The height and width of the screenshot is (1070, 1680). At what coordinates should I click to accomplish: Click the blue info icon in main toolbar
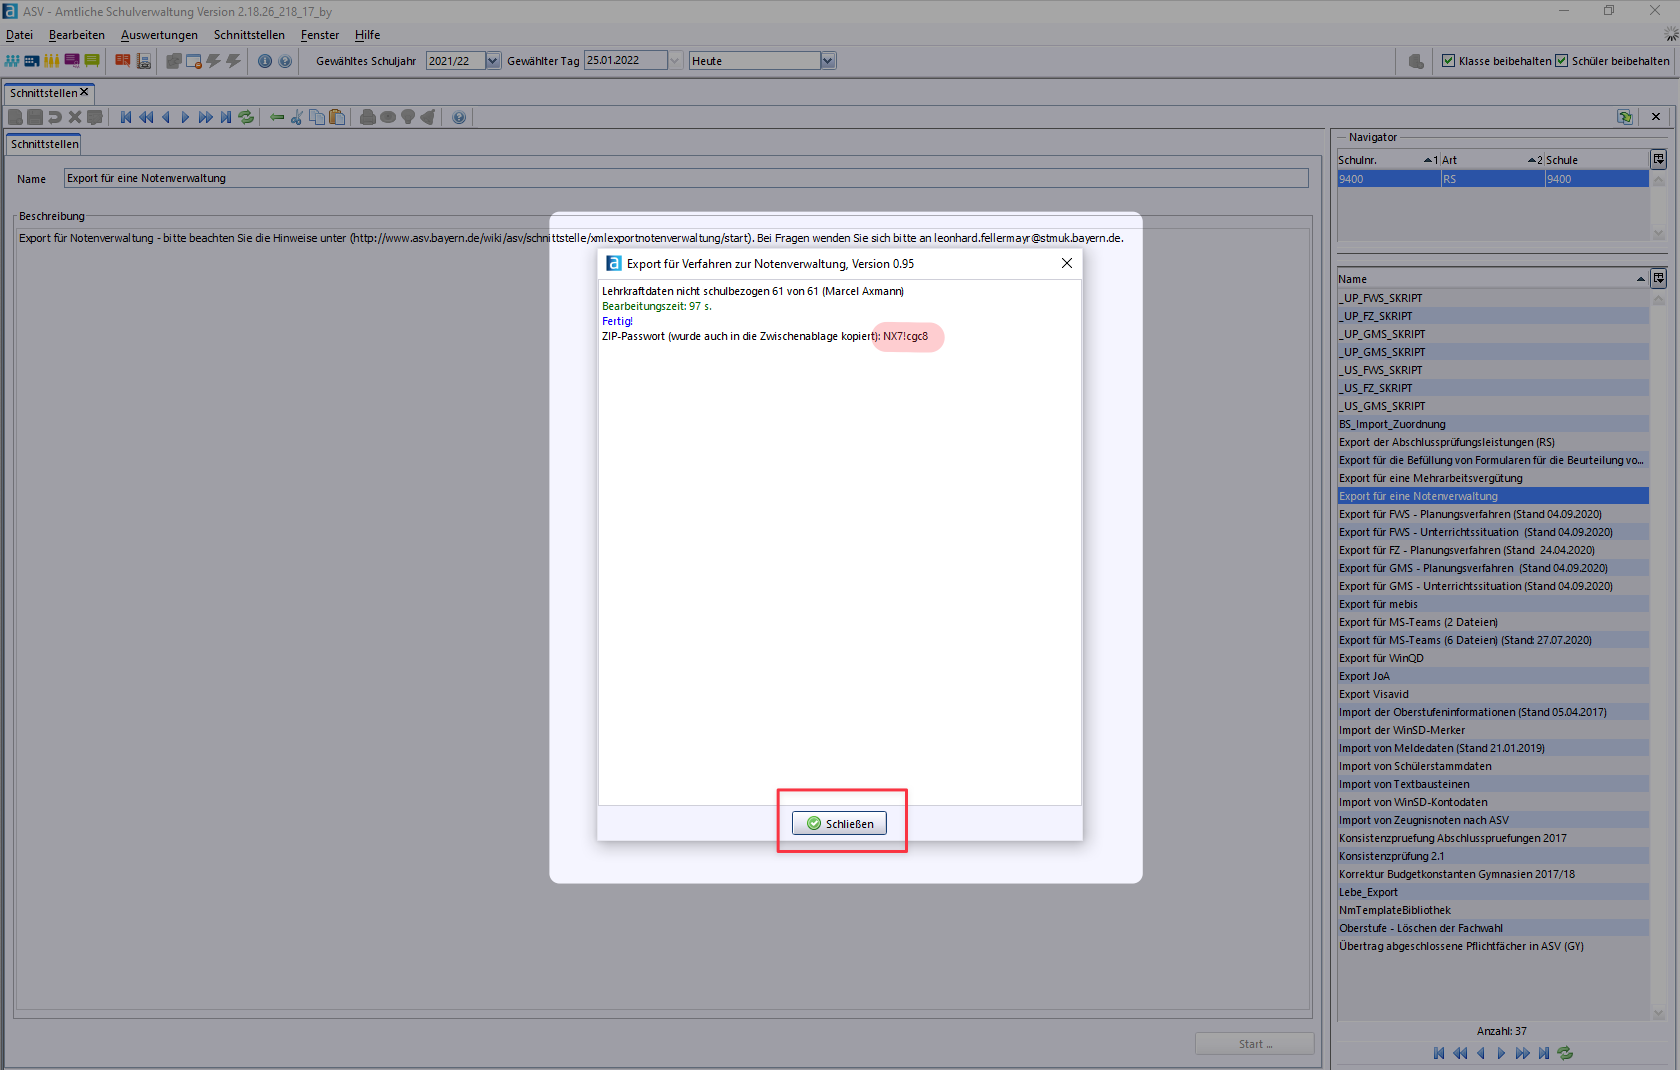[265, 61]
